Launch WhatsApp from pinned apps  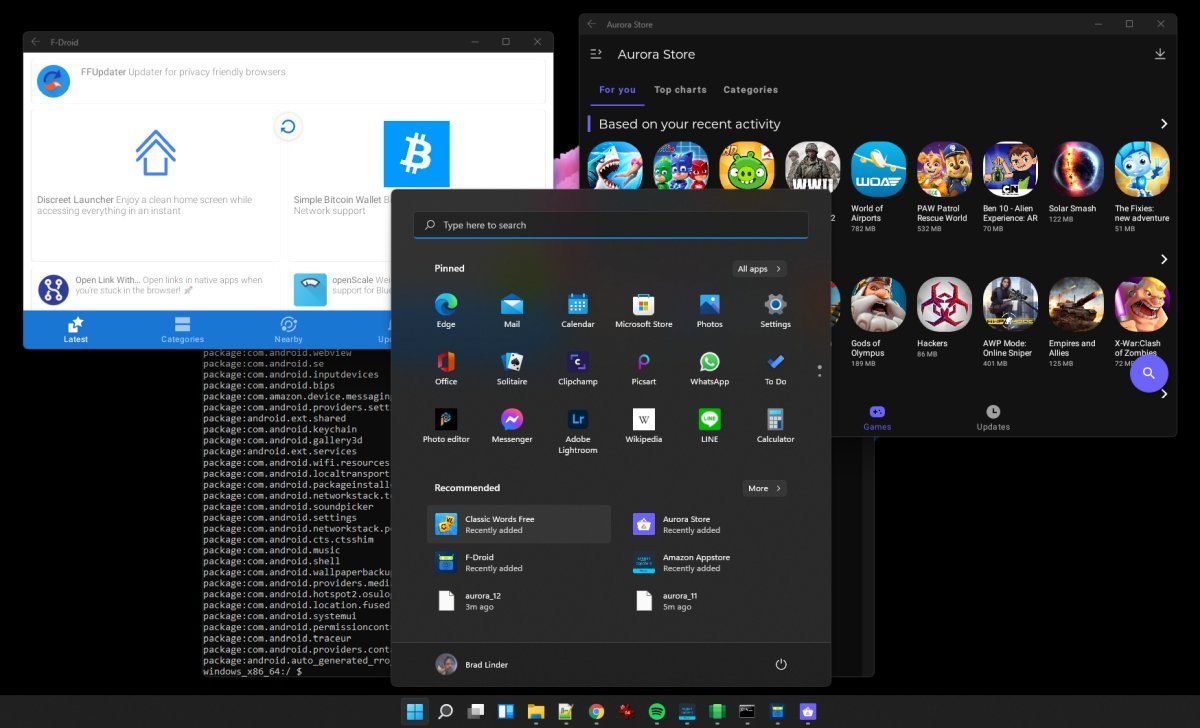tap(710, 368)
